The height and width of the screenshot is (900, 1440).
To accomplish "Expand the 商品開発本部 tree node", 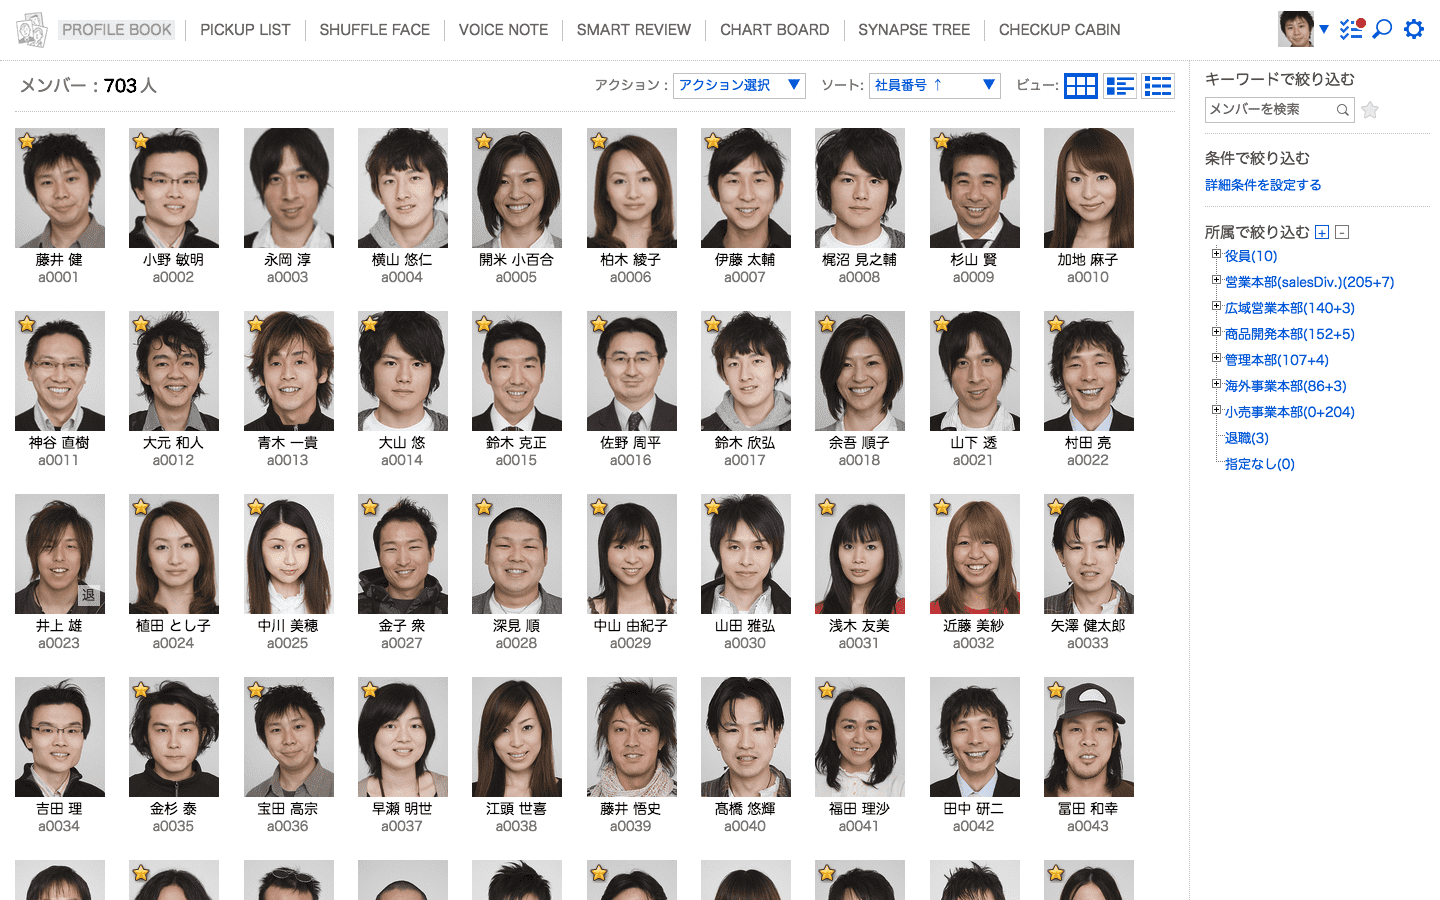I will coord(1216,332).
